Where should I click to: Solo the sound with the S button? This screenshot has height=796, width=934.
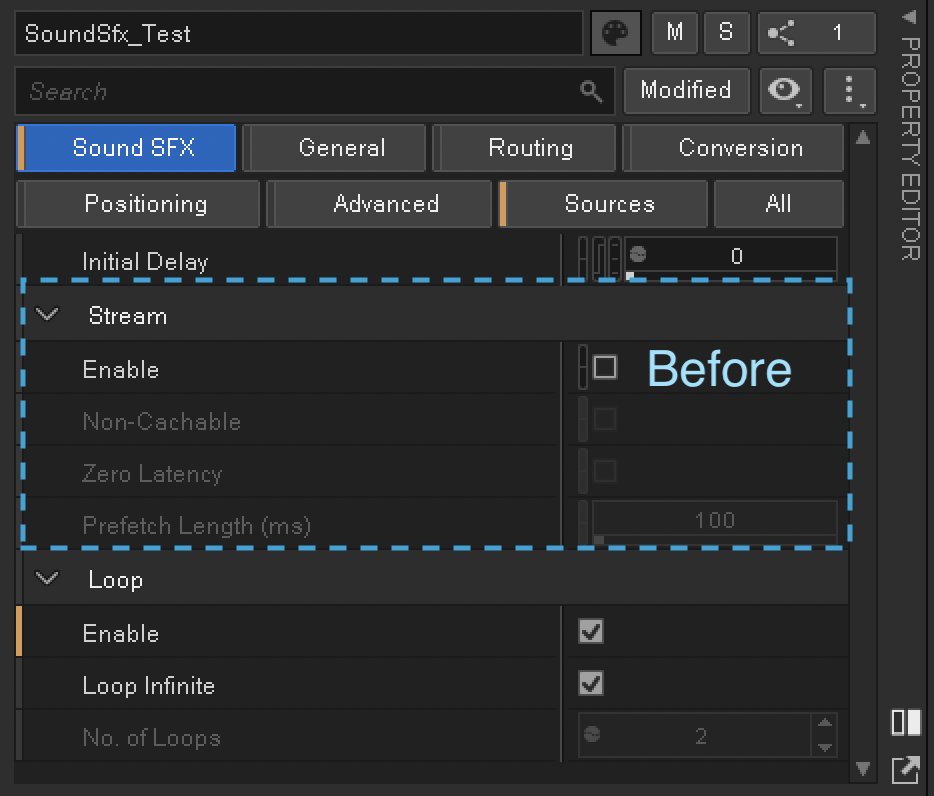[x=726, y=32]
